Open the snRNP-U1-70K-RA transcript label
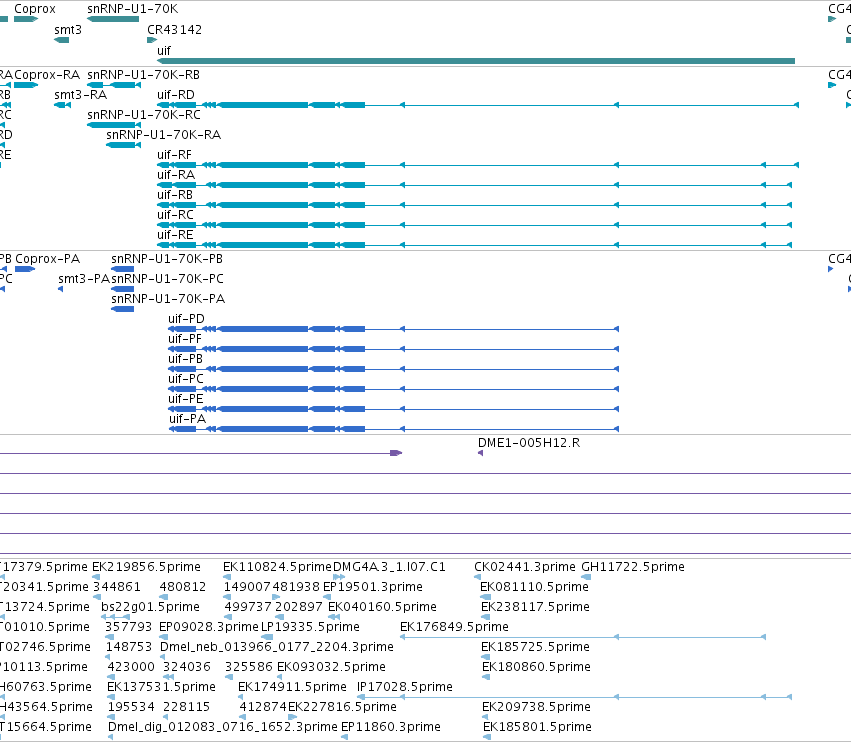 pyautogui.click(x=163, y=135)
